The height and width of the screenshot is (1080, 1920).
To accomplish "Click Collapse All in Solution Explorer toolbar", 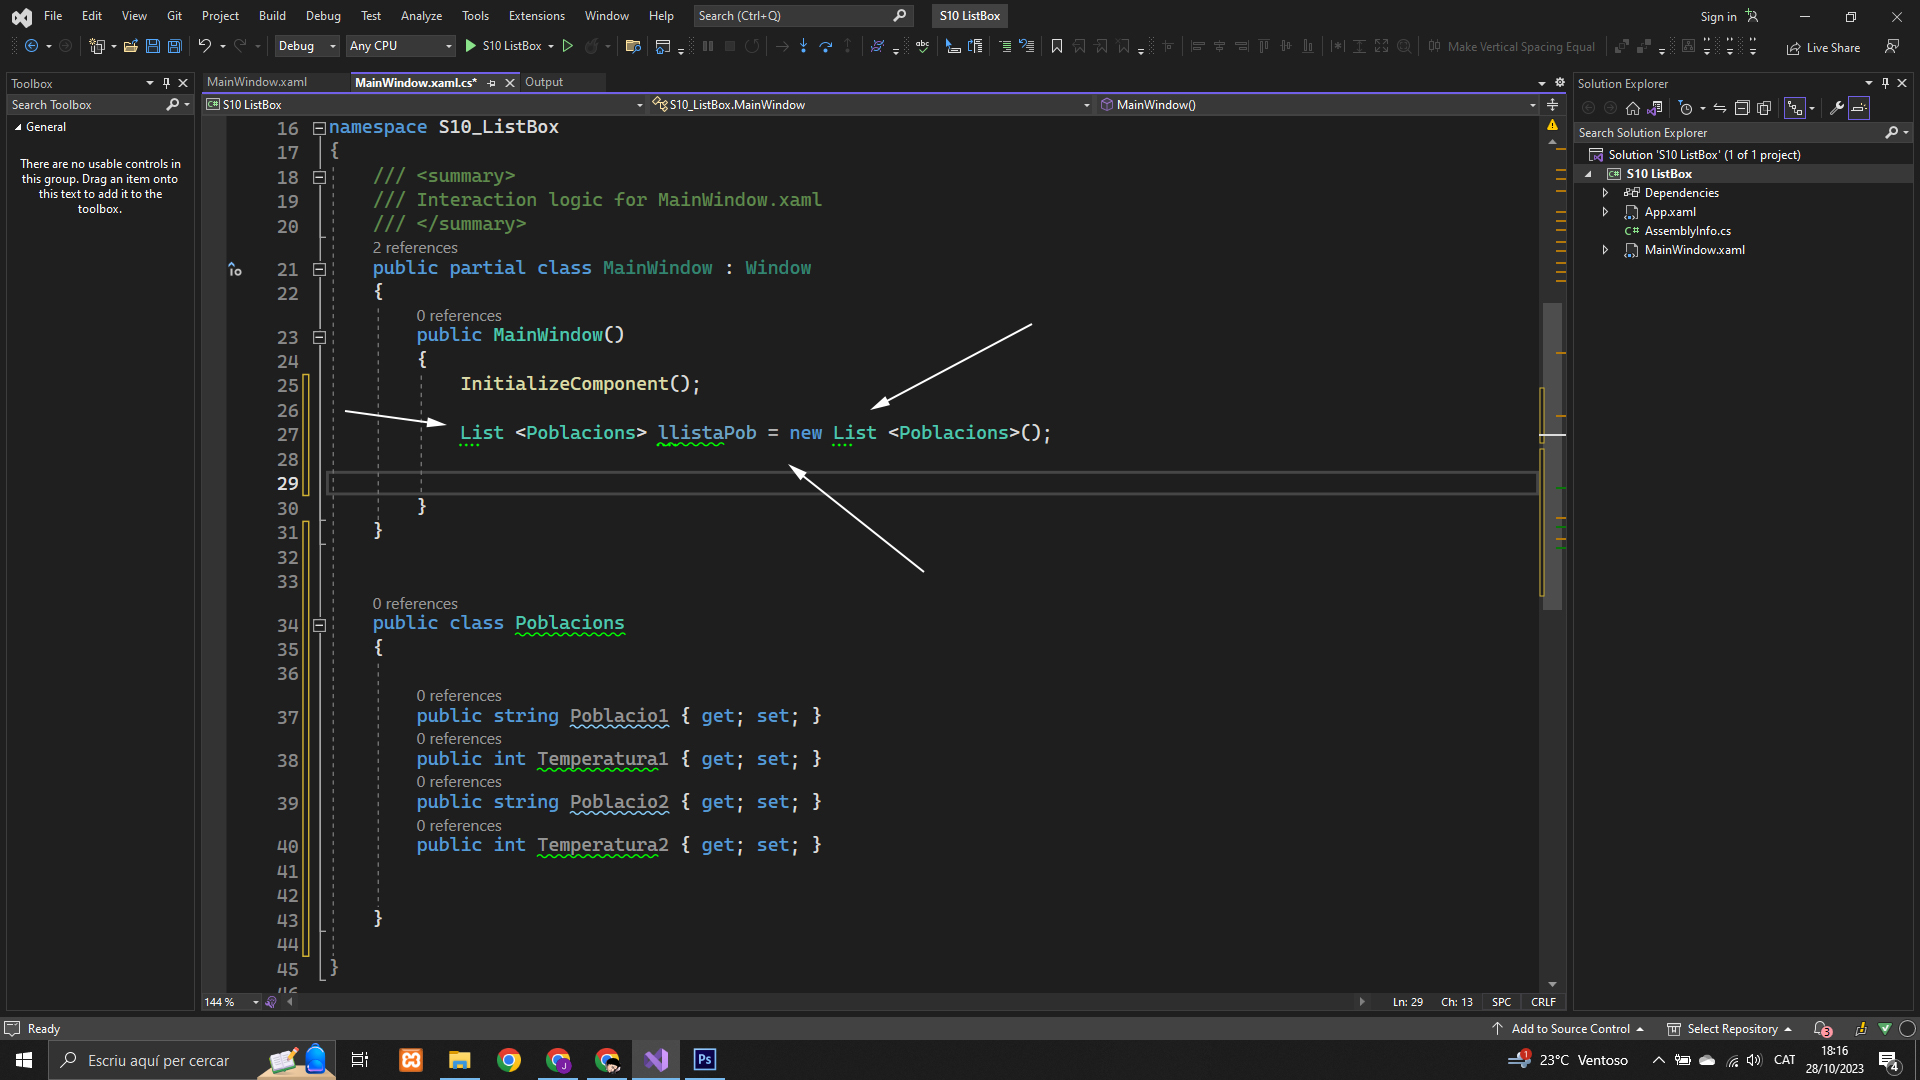I will 1741,108.
